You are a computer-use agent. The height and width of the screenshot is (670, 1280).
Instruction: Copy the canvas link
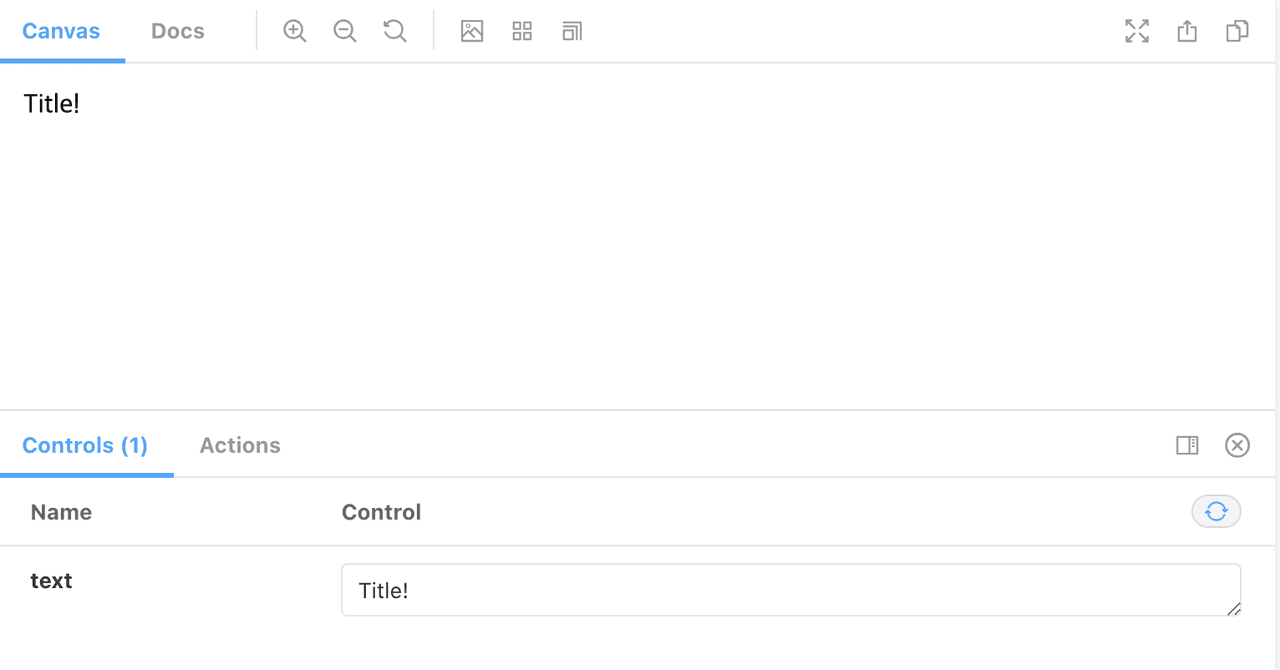[x=1237, y=31]
